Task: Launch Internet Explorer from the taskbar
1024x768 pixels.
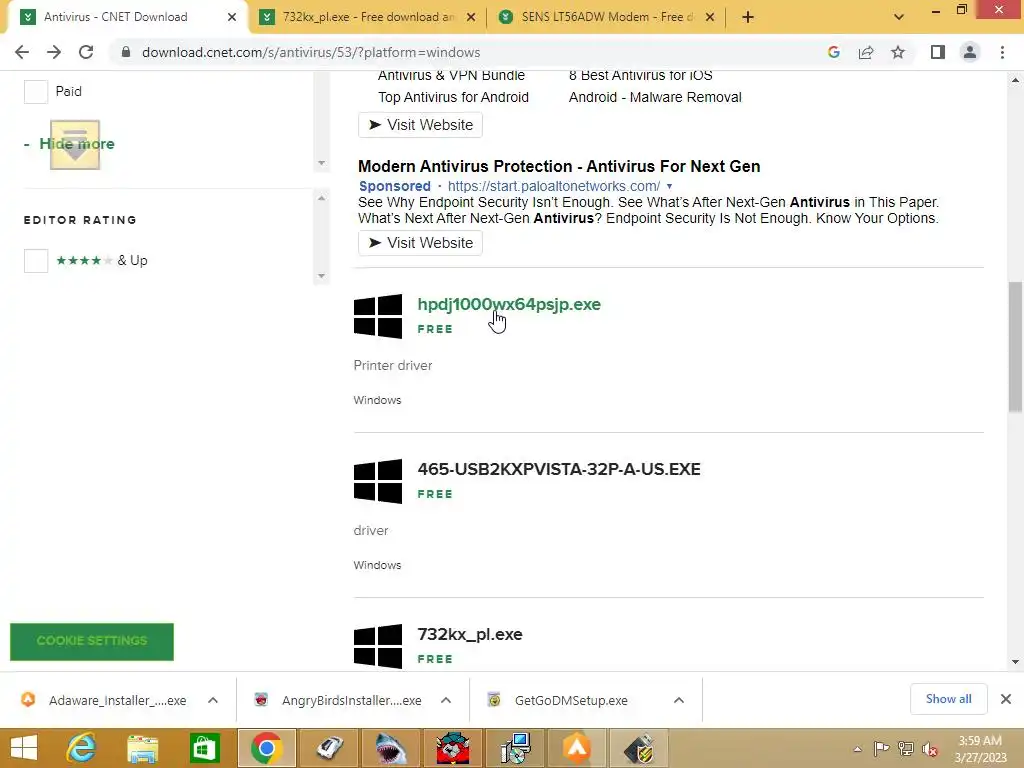Action: (x=81, y=748)
